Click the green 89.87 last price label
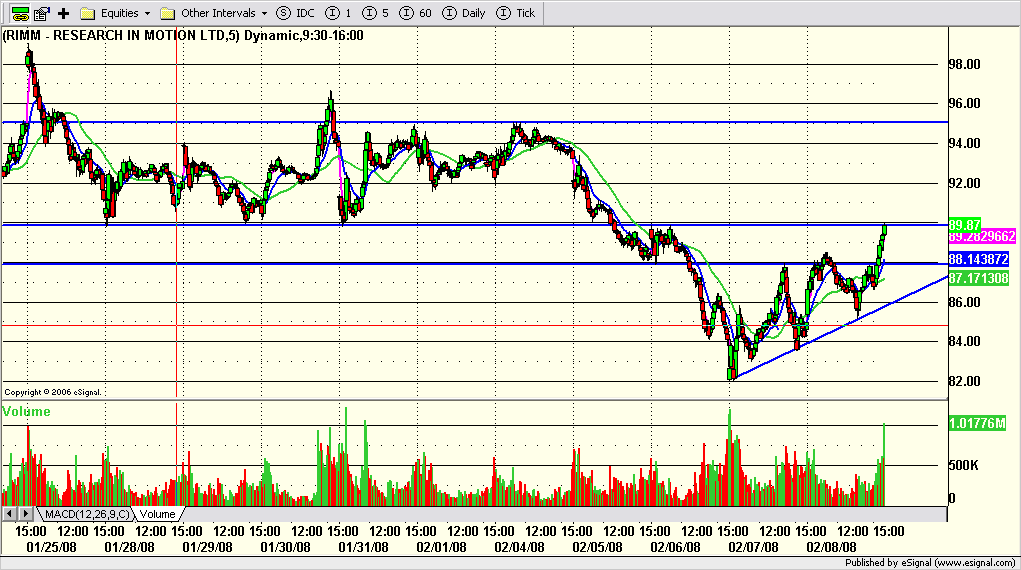Image resolution: width=1021 pixels, height=570 pixels. 965,225
